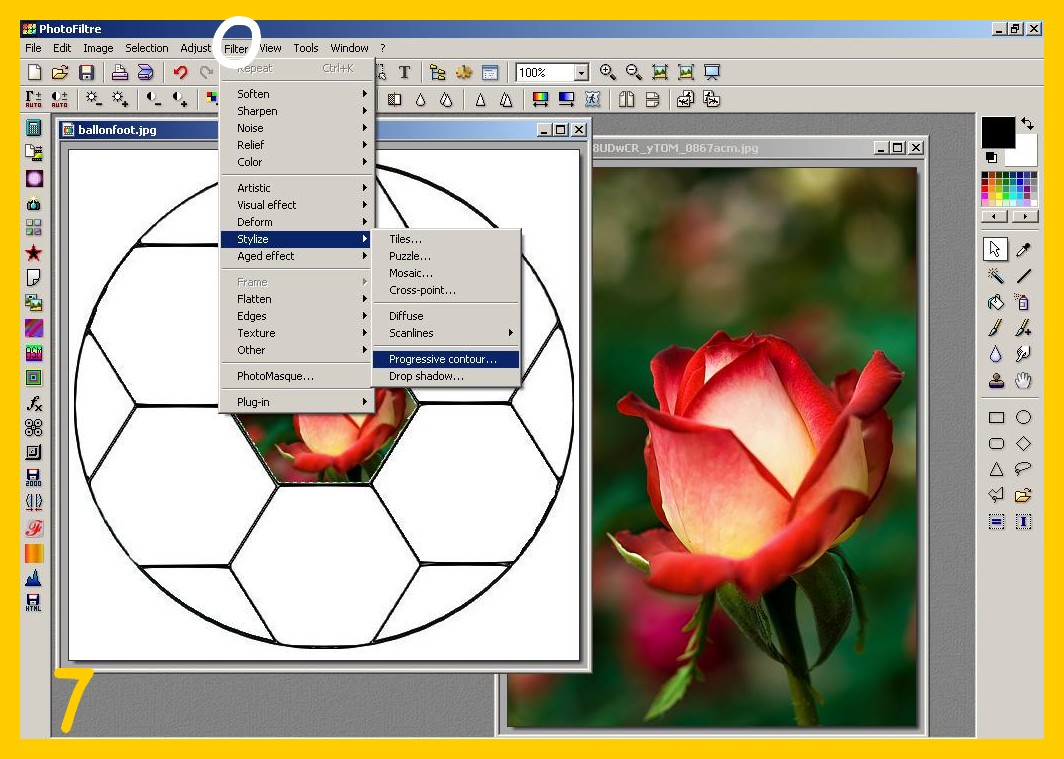Image resolution: width=1064 pixels, height=759 pixels.
Task: Select Drop shadow filter option
Action: (x=426, y=376)
